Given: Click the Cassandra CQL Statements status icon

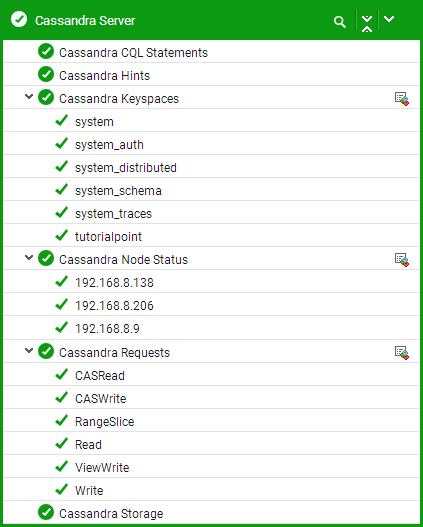Looking at the screenshot, I should (46, 51).
